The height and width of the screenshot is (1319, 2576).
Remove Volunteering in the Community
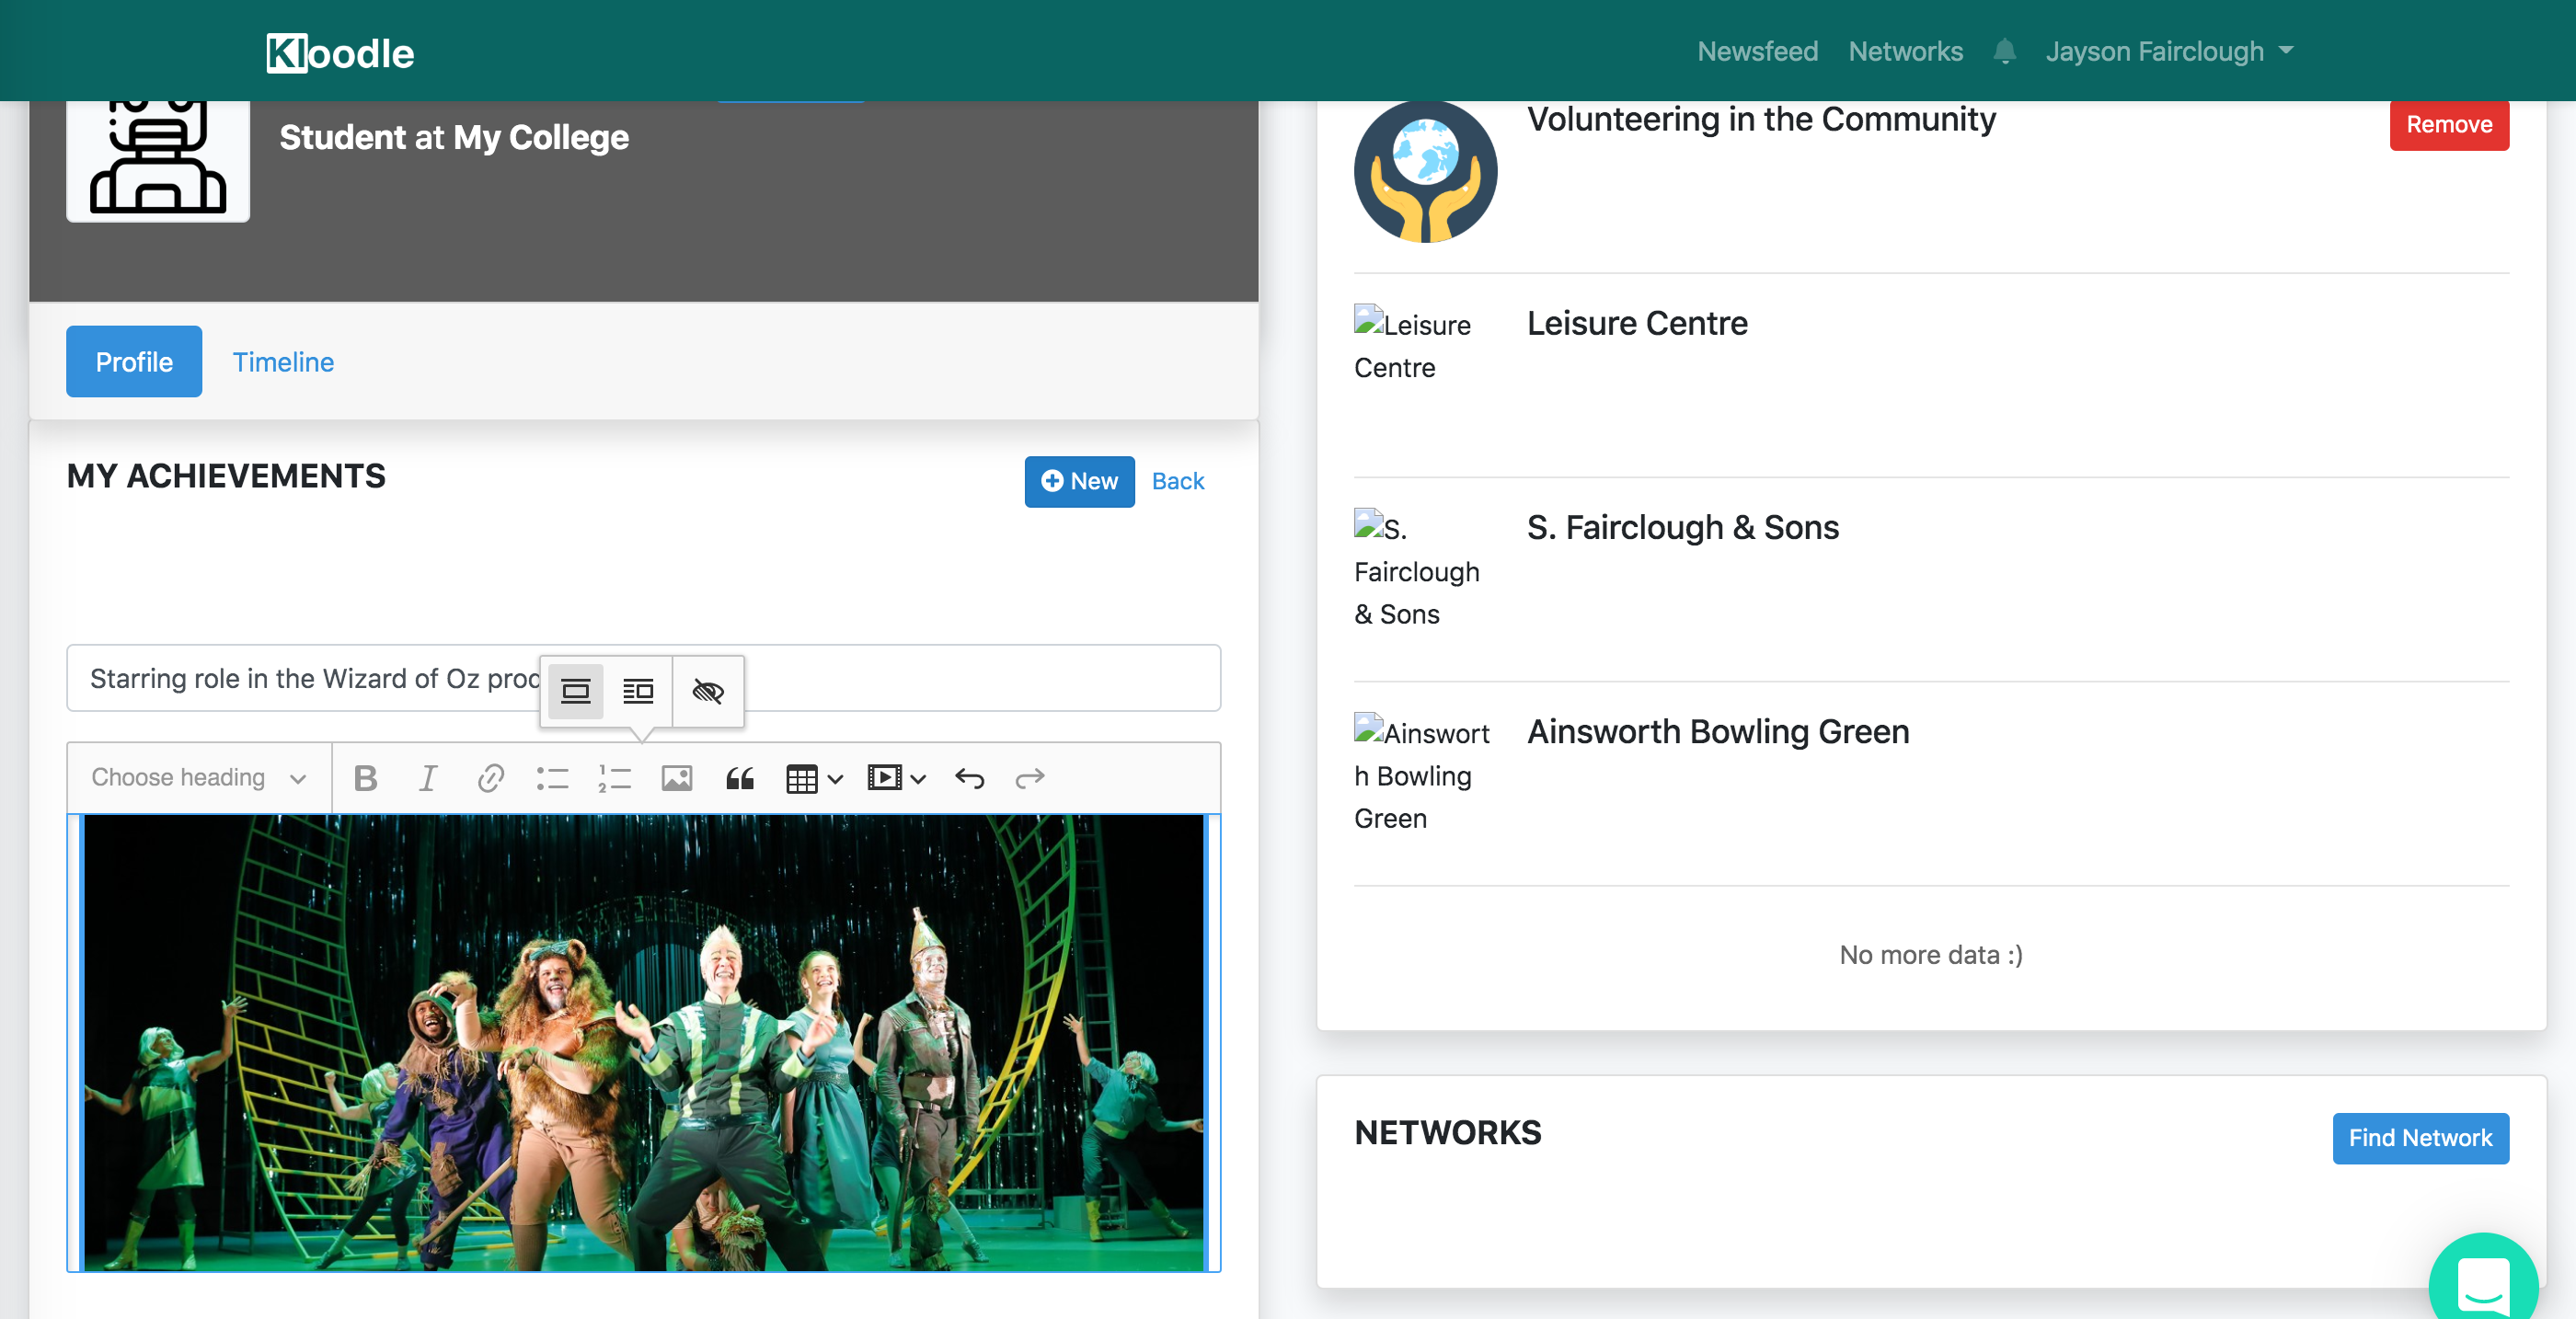(x=2449, y=125)
